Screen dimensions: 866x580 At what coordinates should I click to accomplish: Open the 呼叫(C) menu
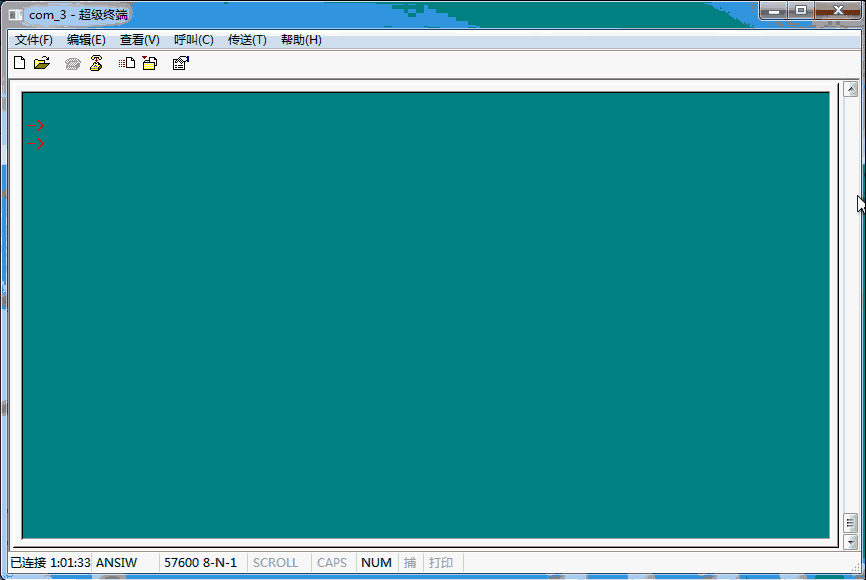point(194,40)
